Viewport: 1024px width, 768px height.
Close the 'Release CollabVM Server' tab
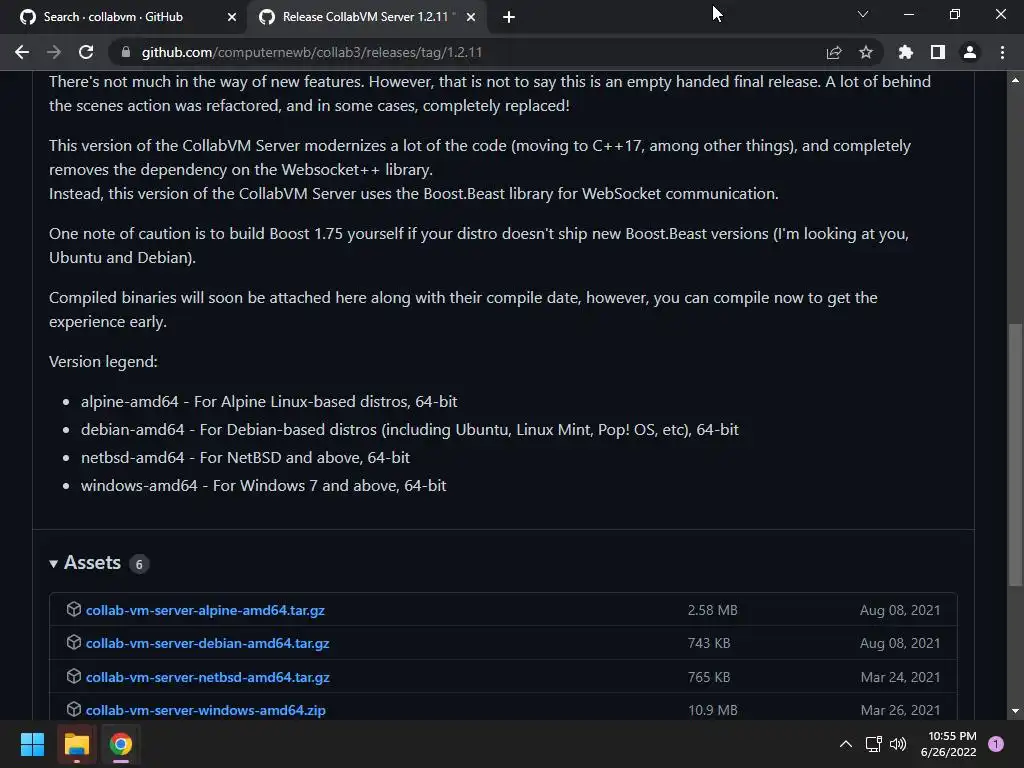(x=471, y=17)
